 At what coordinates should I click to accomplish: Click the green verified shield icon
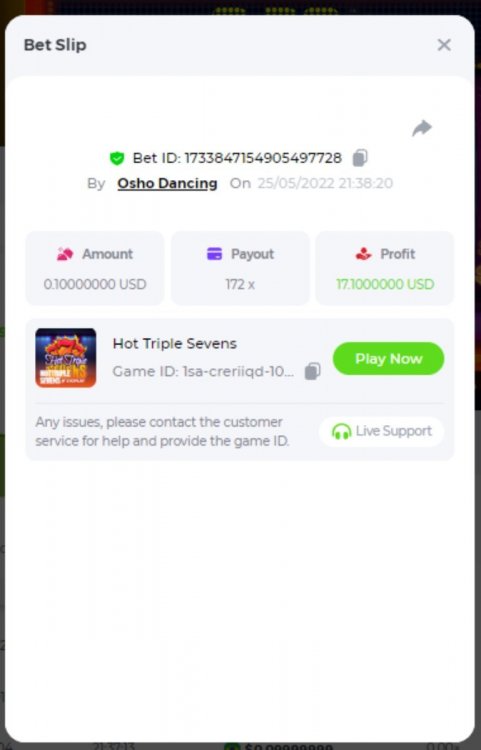point(117,158)
